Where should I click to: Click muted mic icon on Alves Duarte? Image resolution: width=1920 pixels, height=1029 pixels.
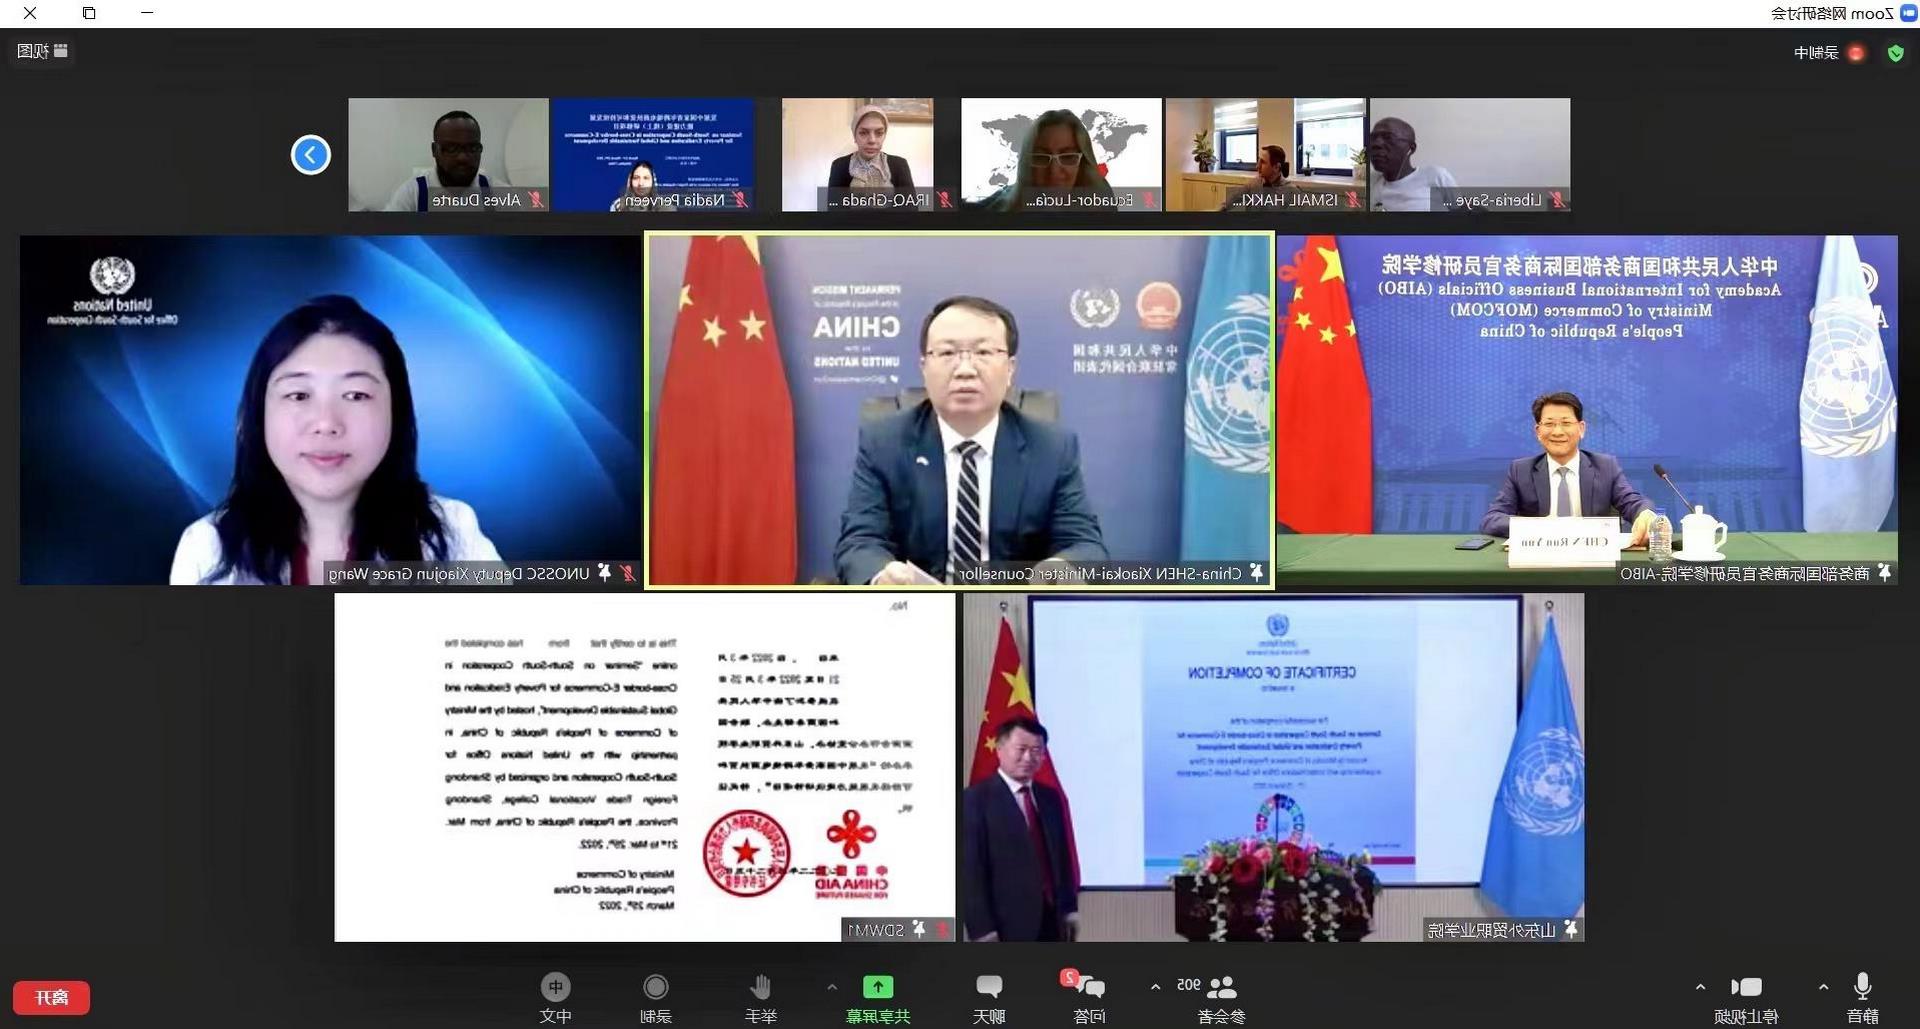(537, 200)
